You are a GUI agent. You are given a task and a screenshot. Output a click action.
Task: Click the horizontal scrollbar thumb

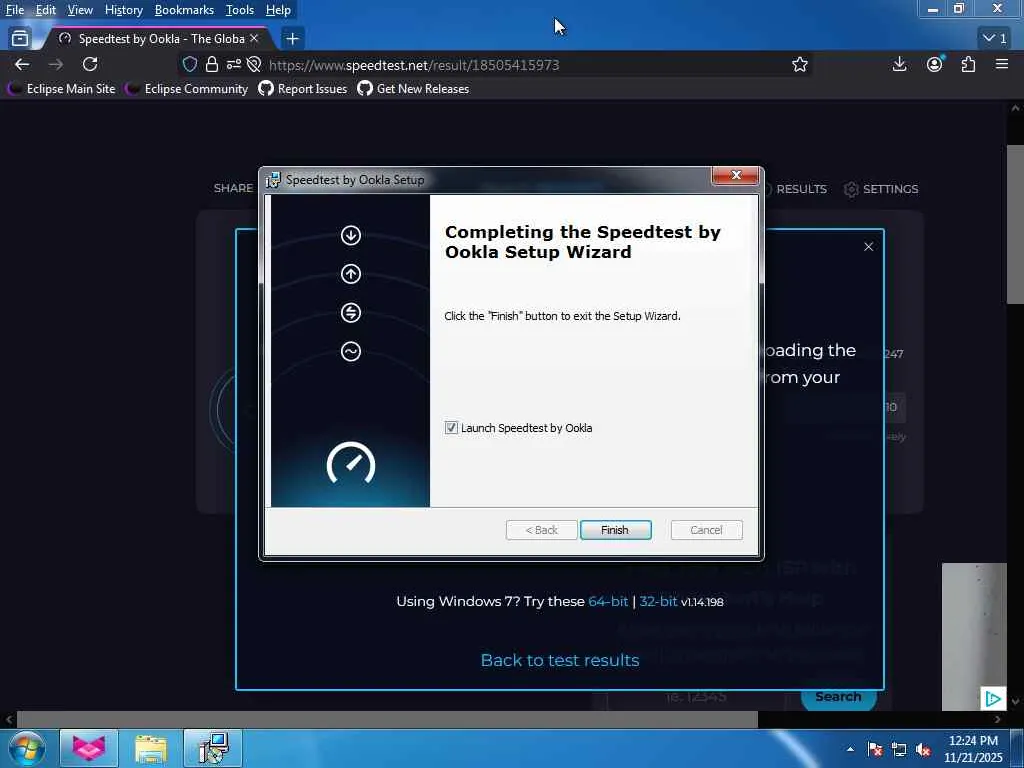point(387,719)
